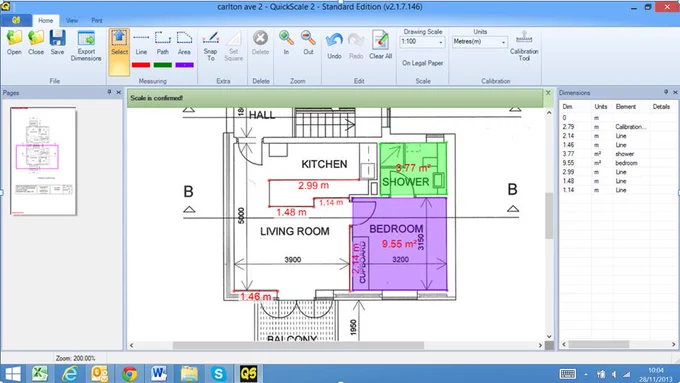Pick the red Line color swatch
Screen dimensions: 680x383
(141, 65)
